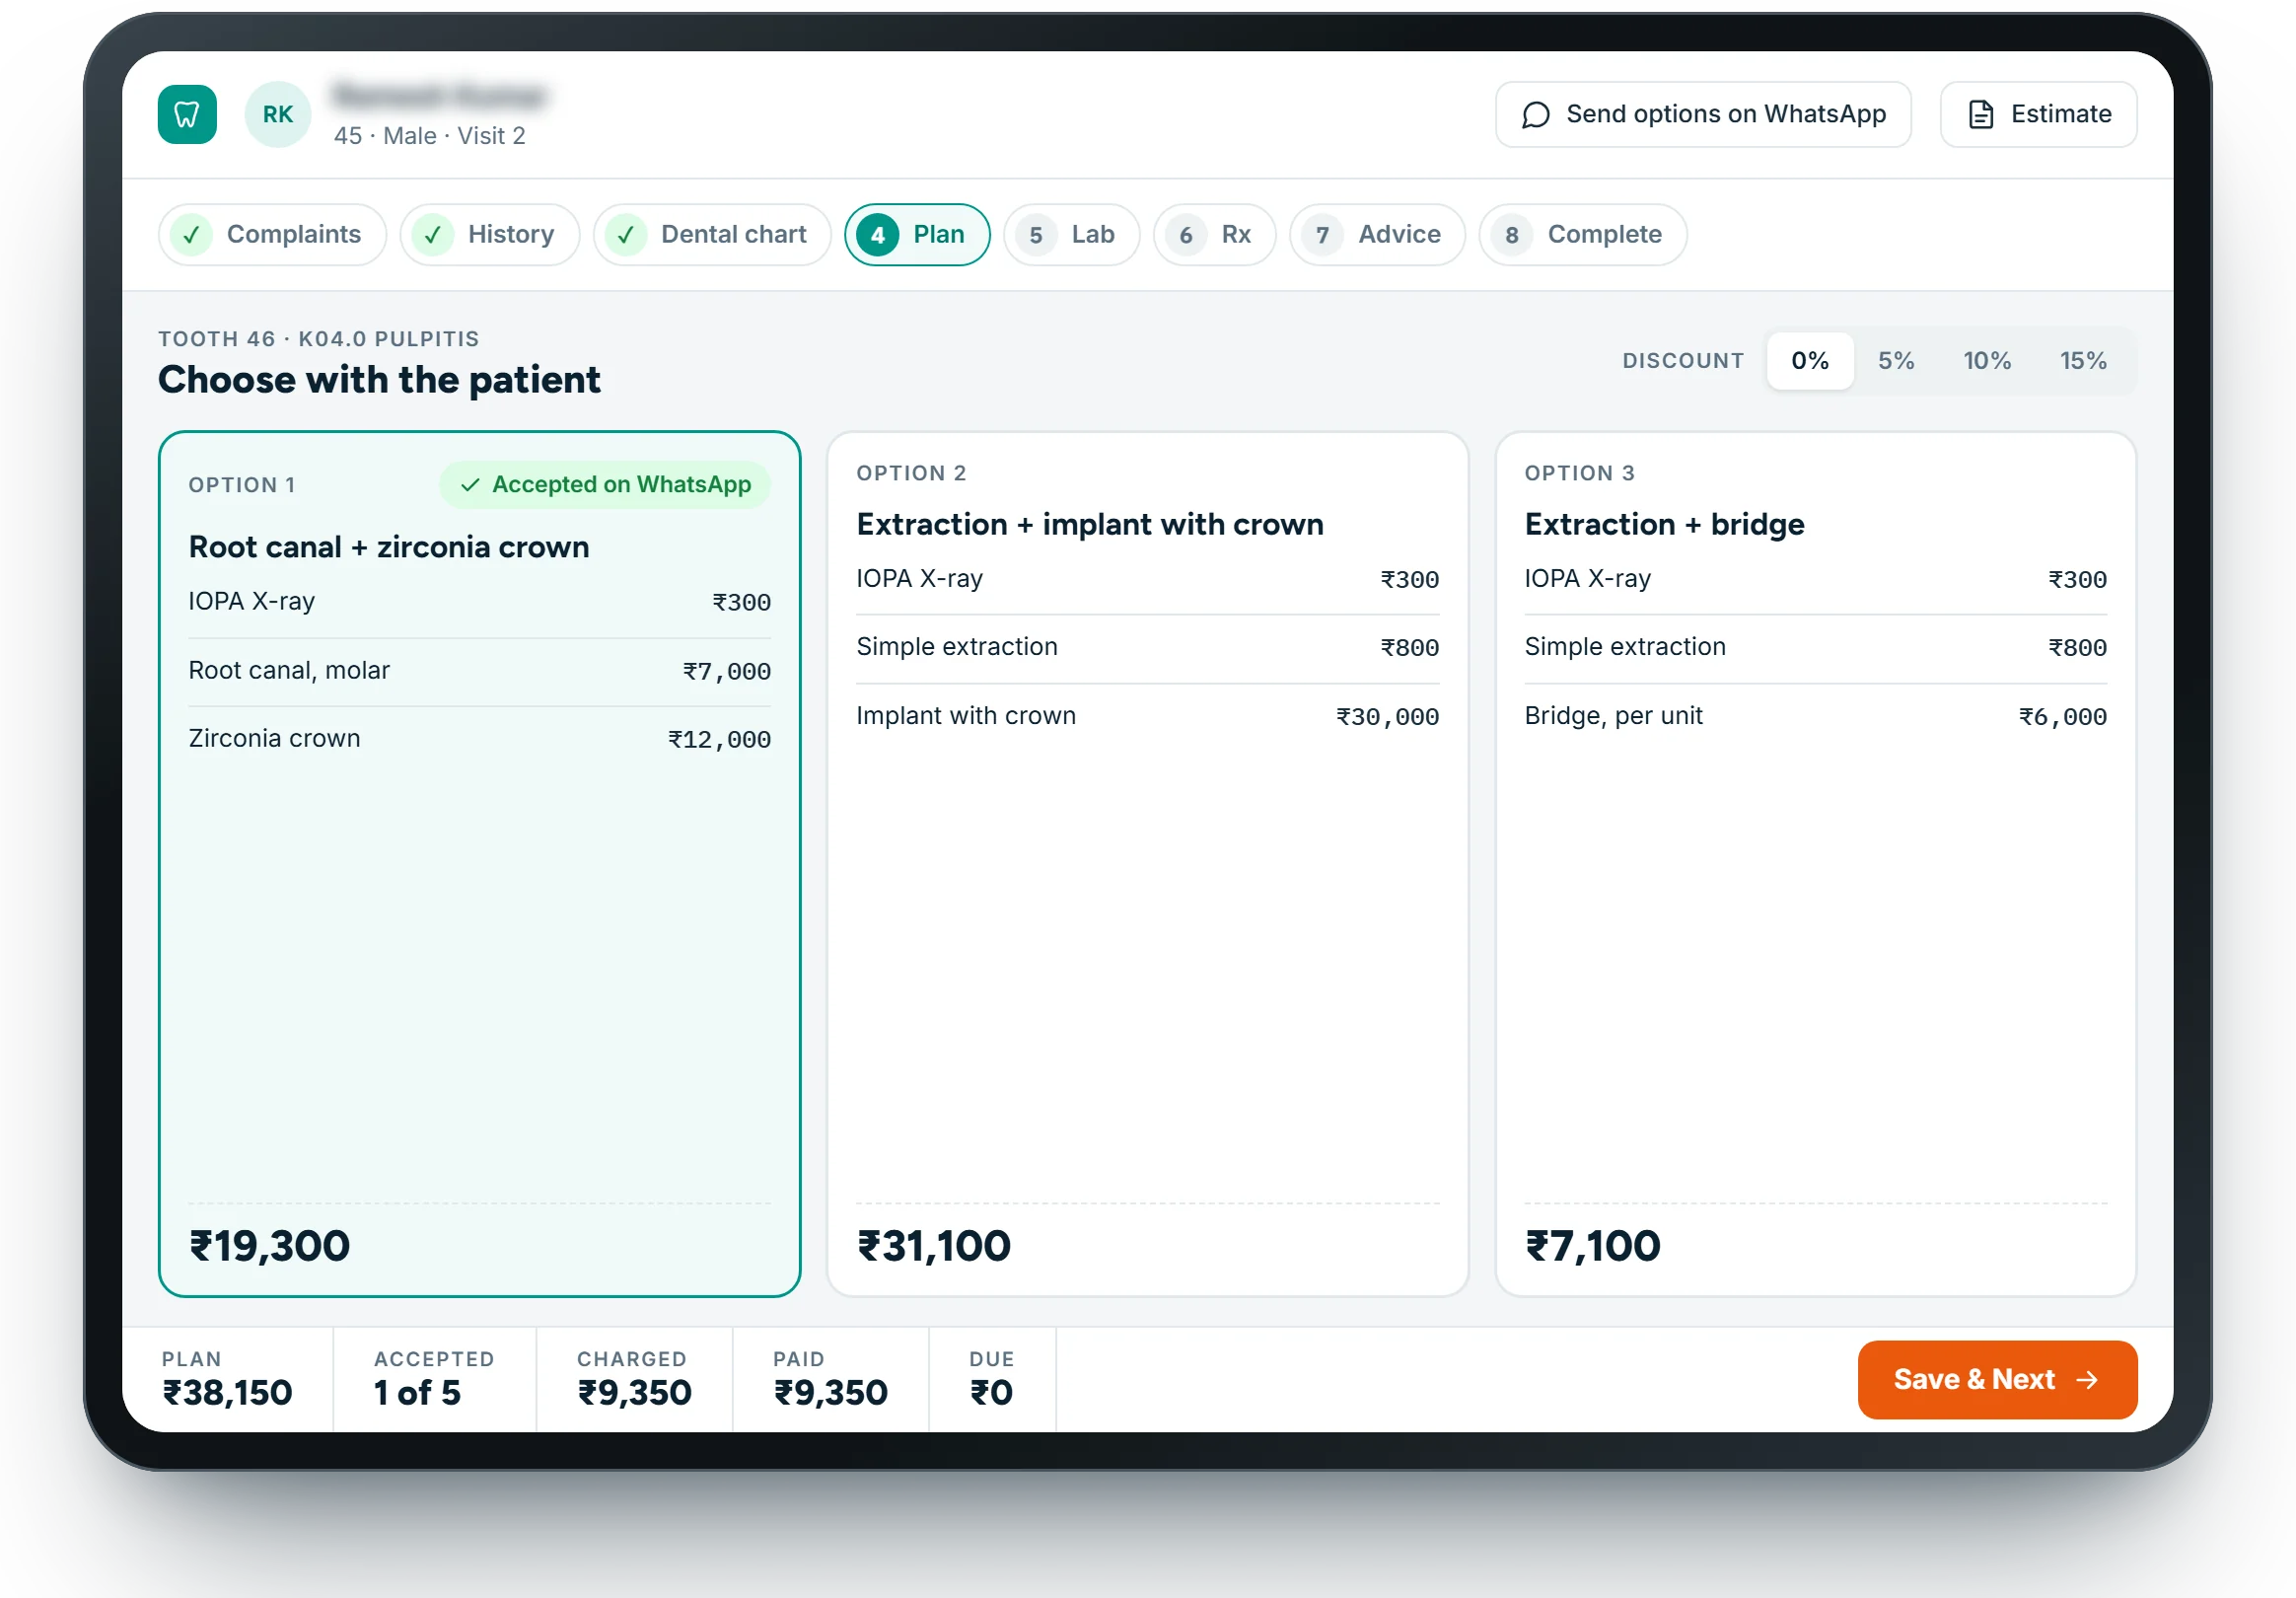
Task: Click the Paid ₹9,350 summary
Action: [830, 1379]
